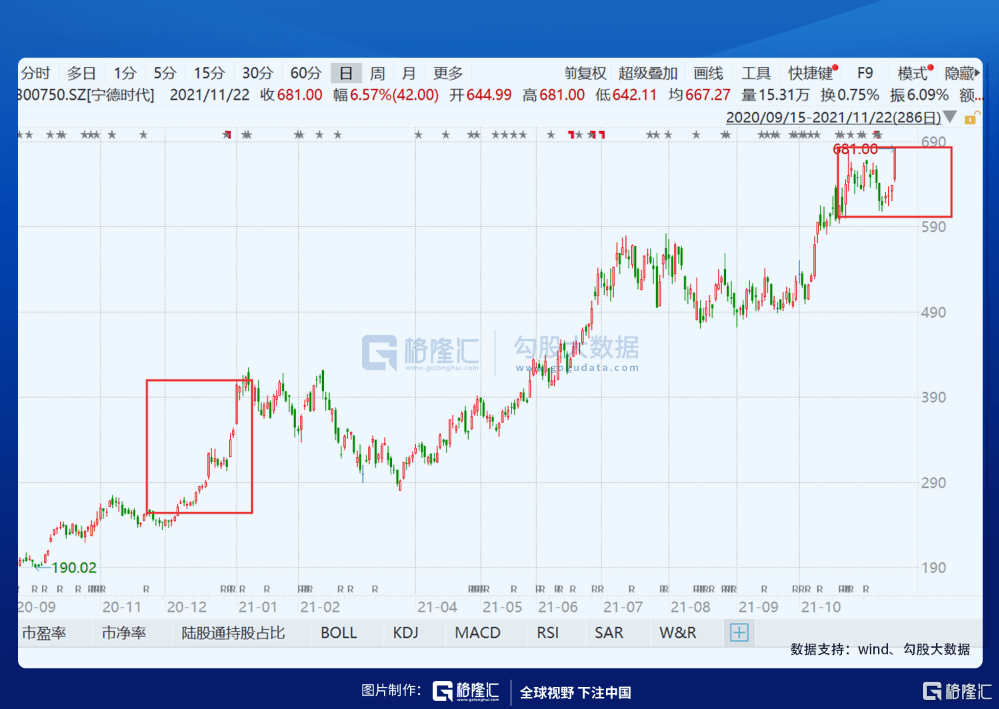
Task: Click the 21-10 date axis label
Action: tap(821, 607)
